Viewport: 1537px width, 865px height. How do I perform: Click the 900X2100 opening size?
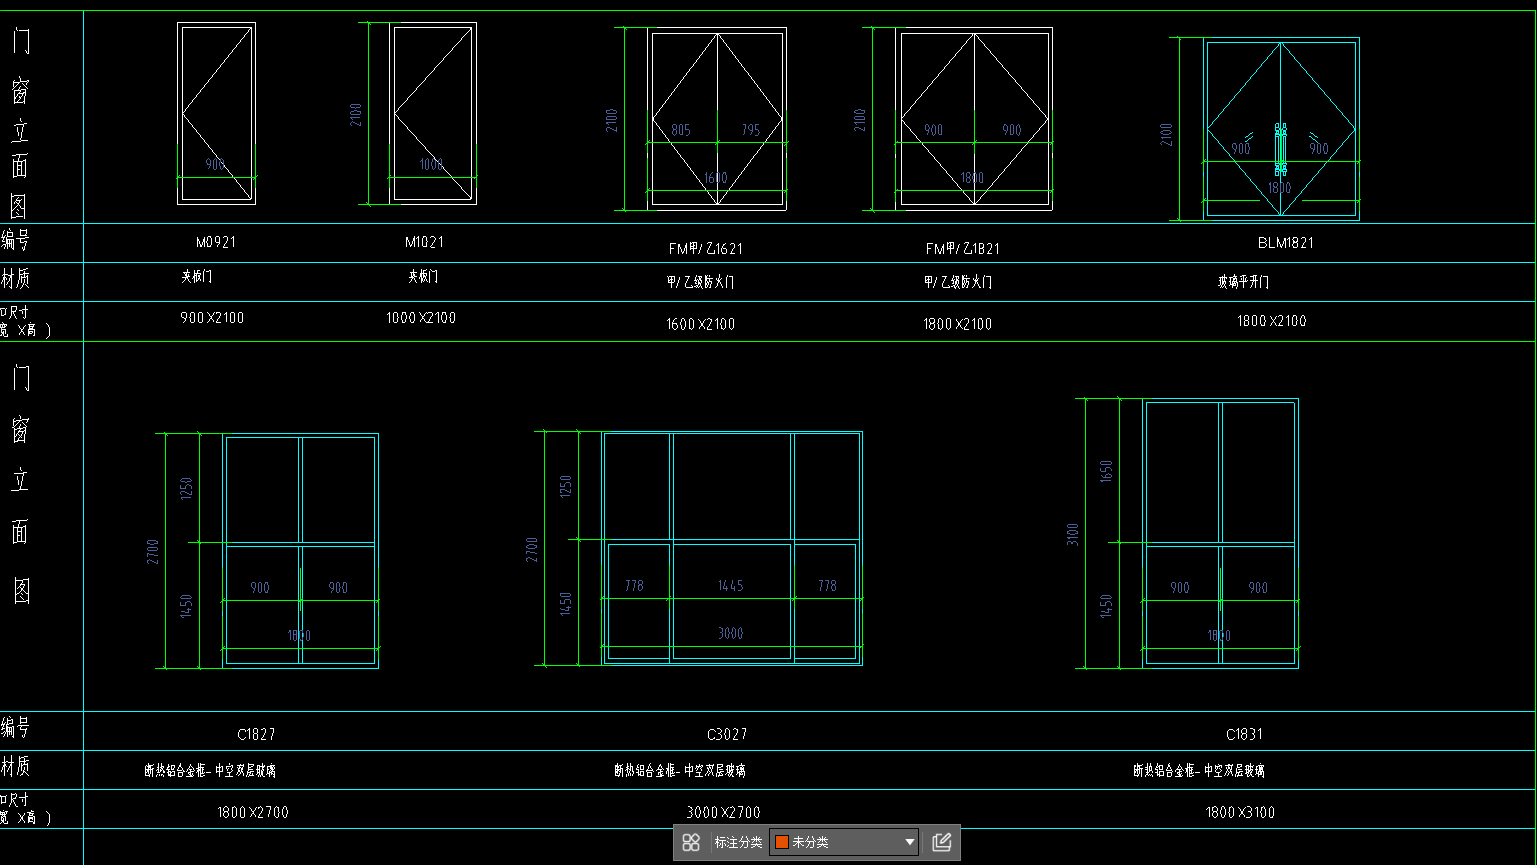point(212,318)
